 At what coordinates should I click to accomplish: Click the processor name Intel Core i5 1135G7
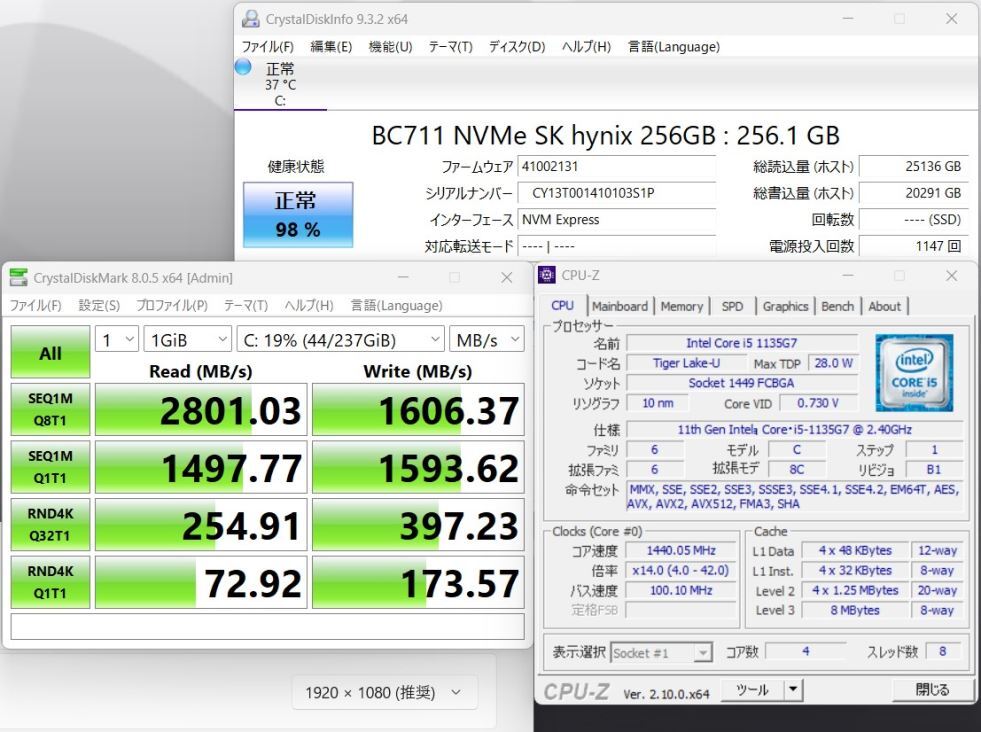[x=741, y=343]
